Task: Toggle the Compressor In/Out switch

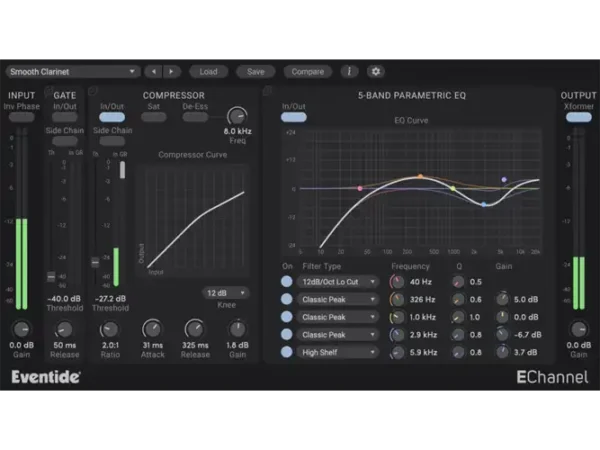Action: (x=112, y=117)
